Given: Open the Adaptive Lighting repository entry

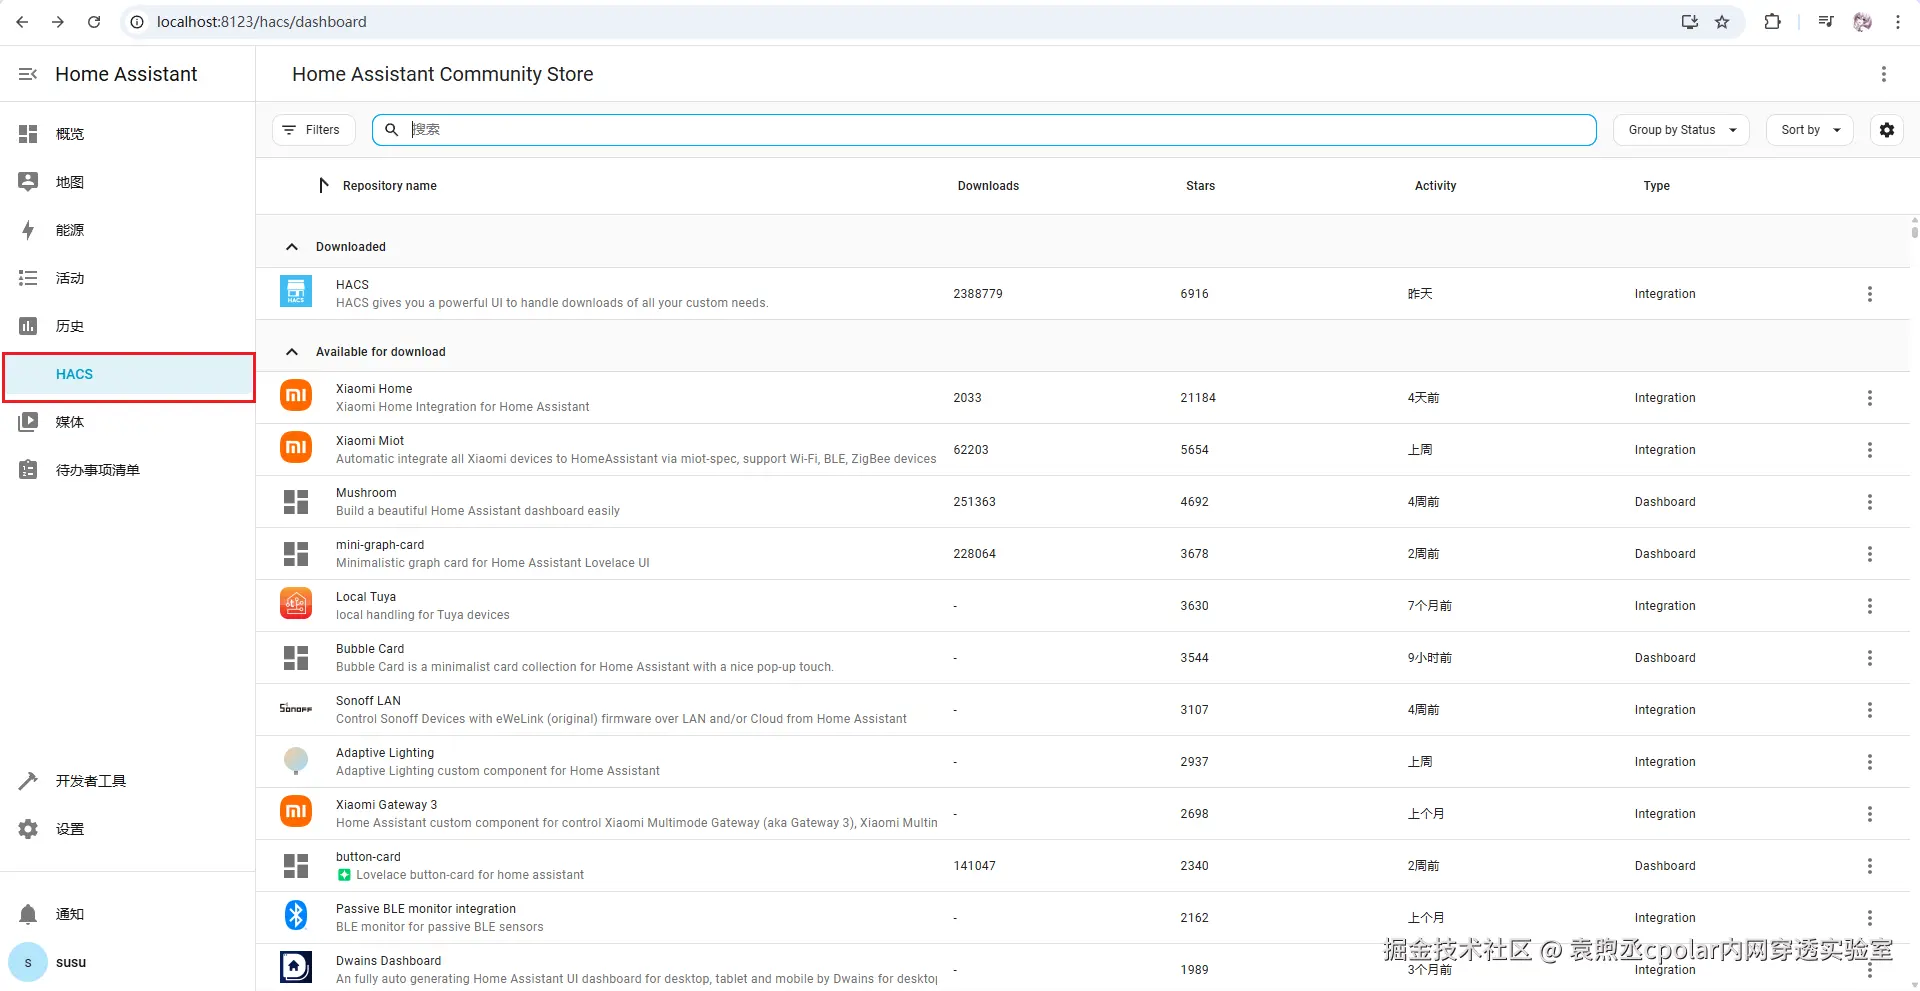Looking at the screenshot, I should [1083, 762].
